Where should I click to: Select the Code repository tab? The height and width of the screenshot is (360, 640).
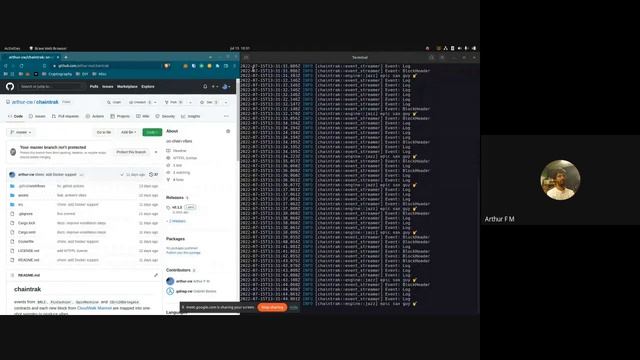click(16, 116)
